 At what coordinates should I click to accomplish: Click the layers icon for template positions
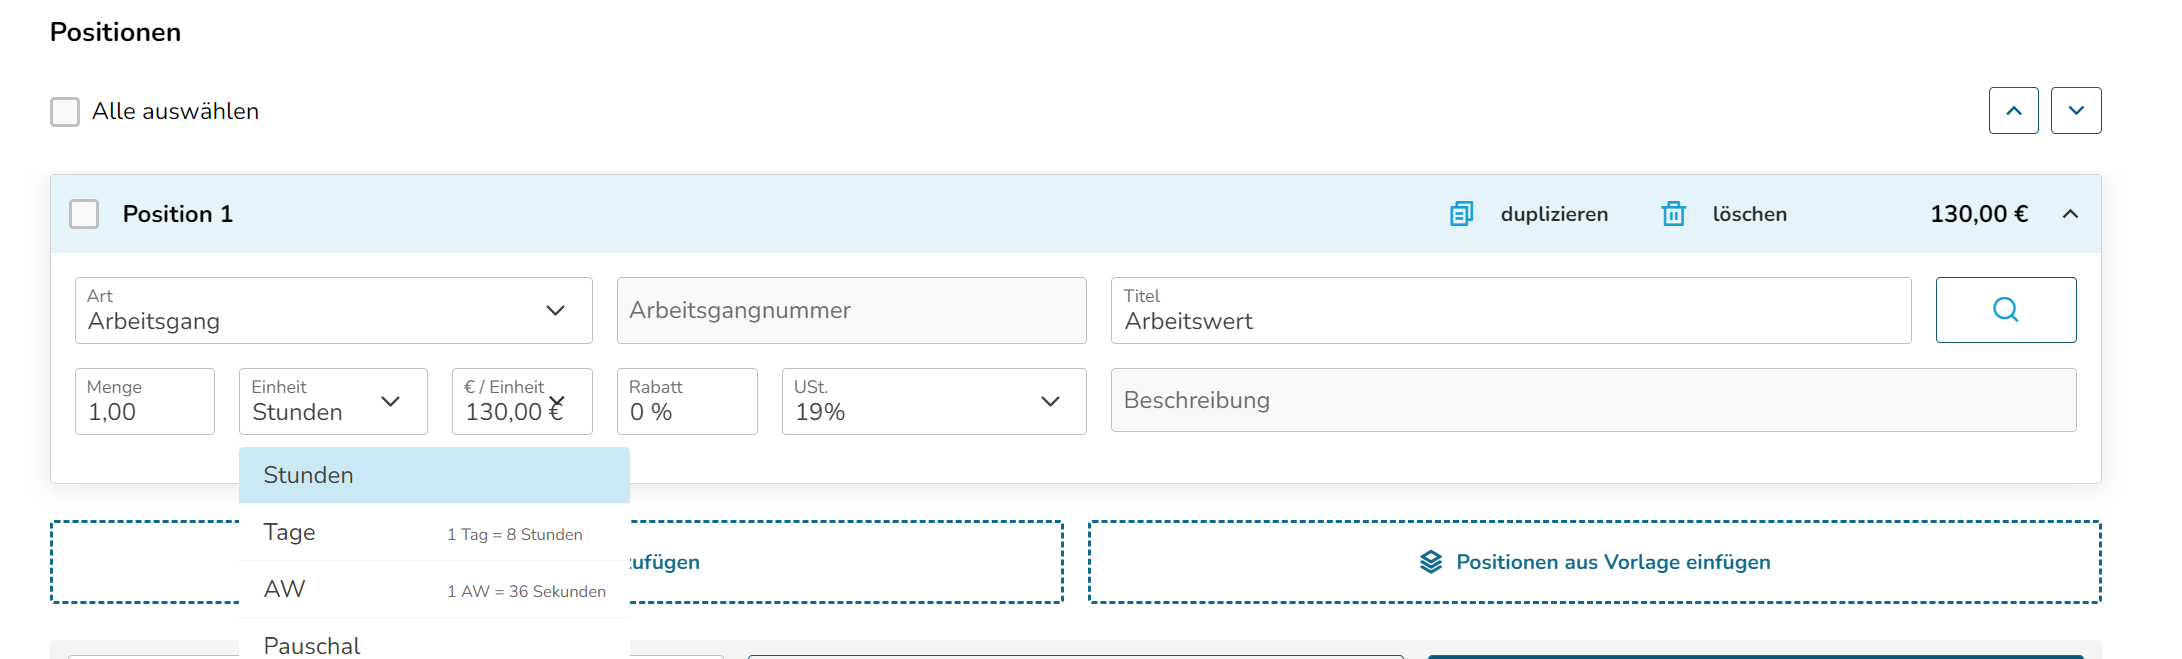[x=1431, y=562]
